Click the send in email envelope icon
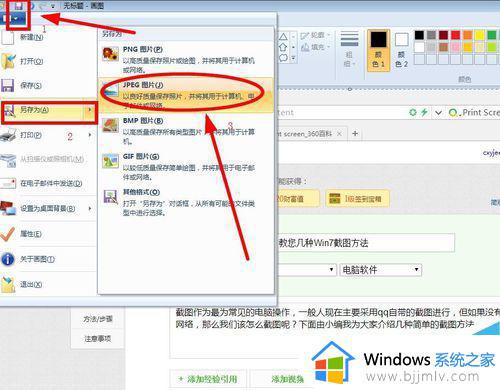 click(x=8, y=183)
